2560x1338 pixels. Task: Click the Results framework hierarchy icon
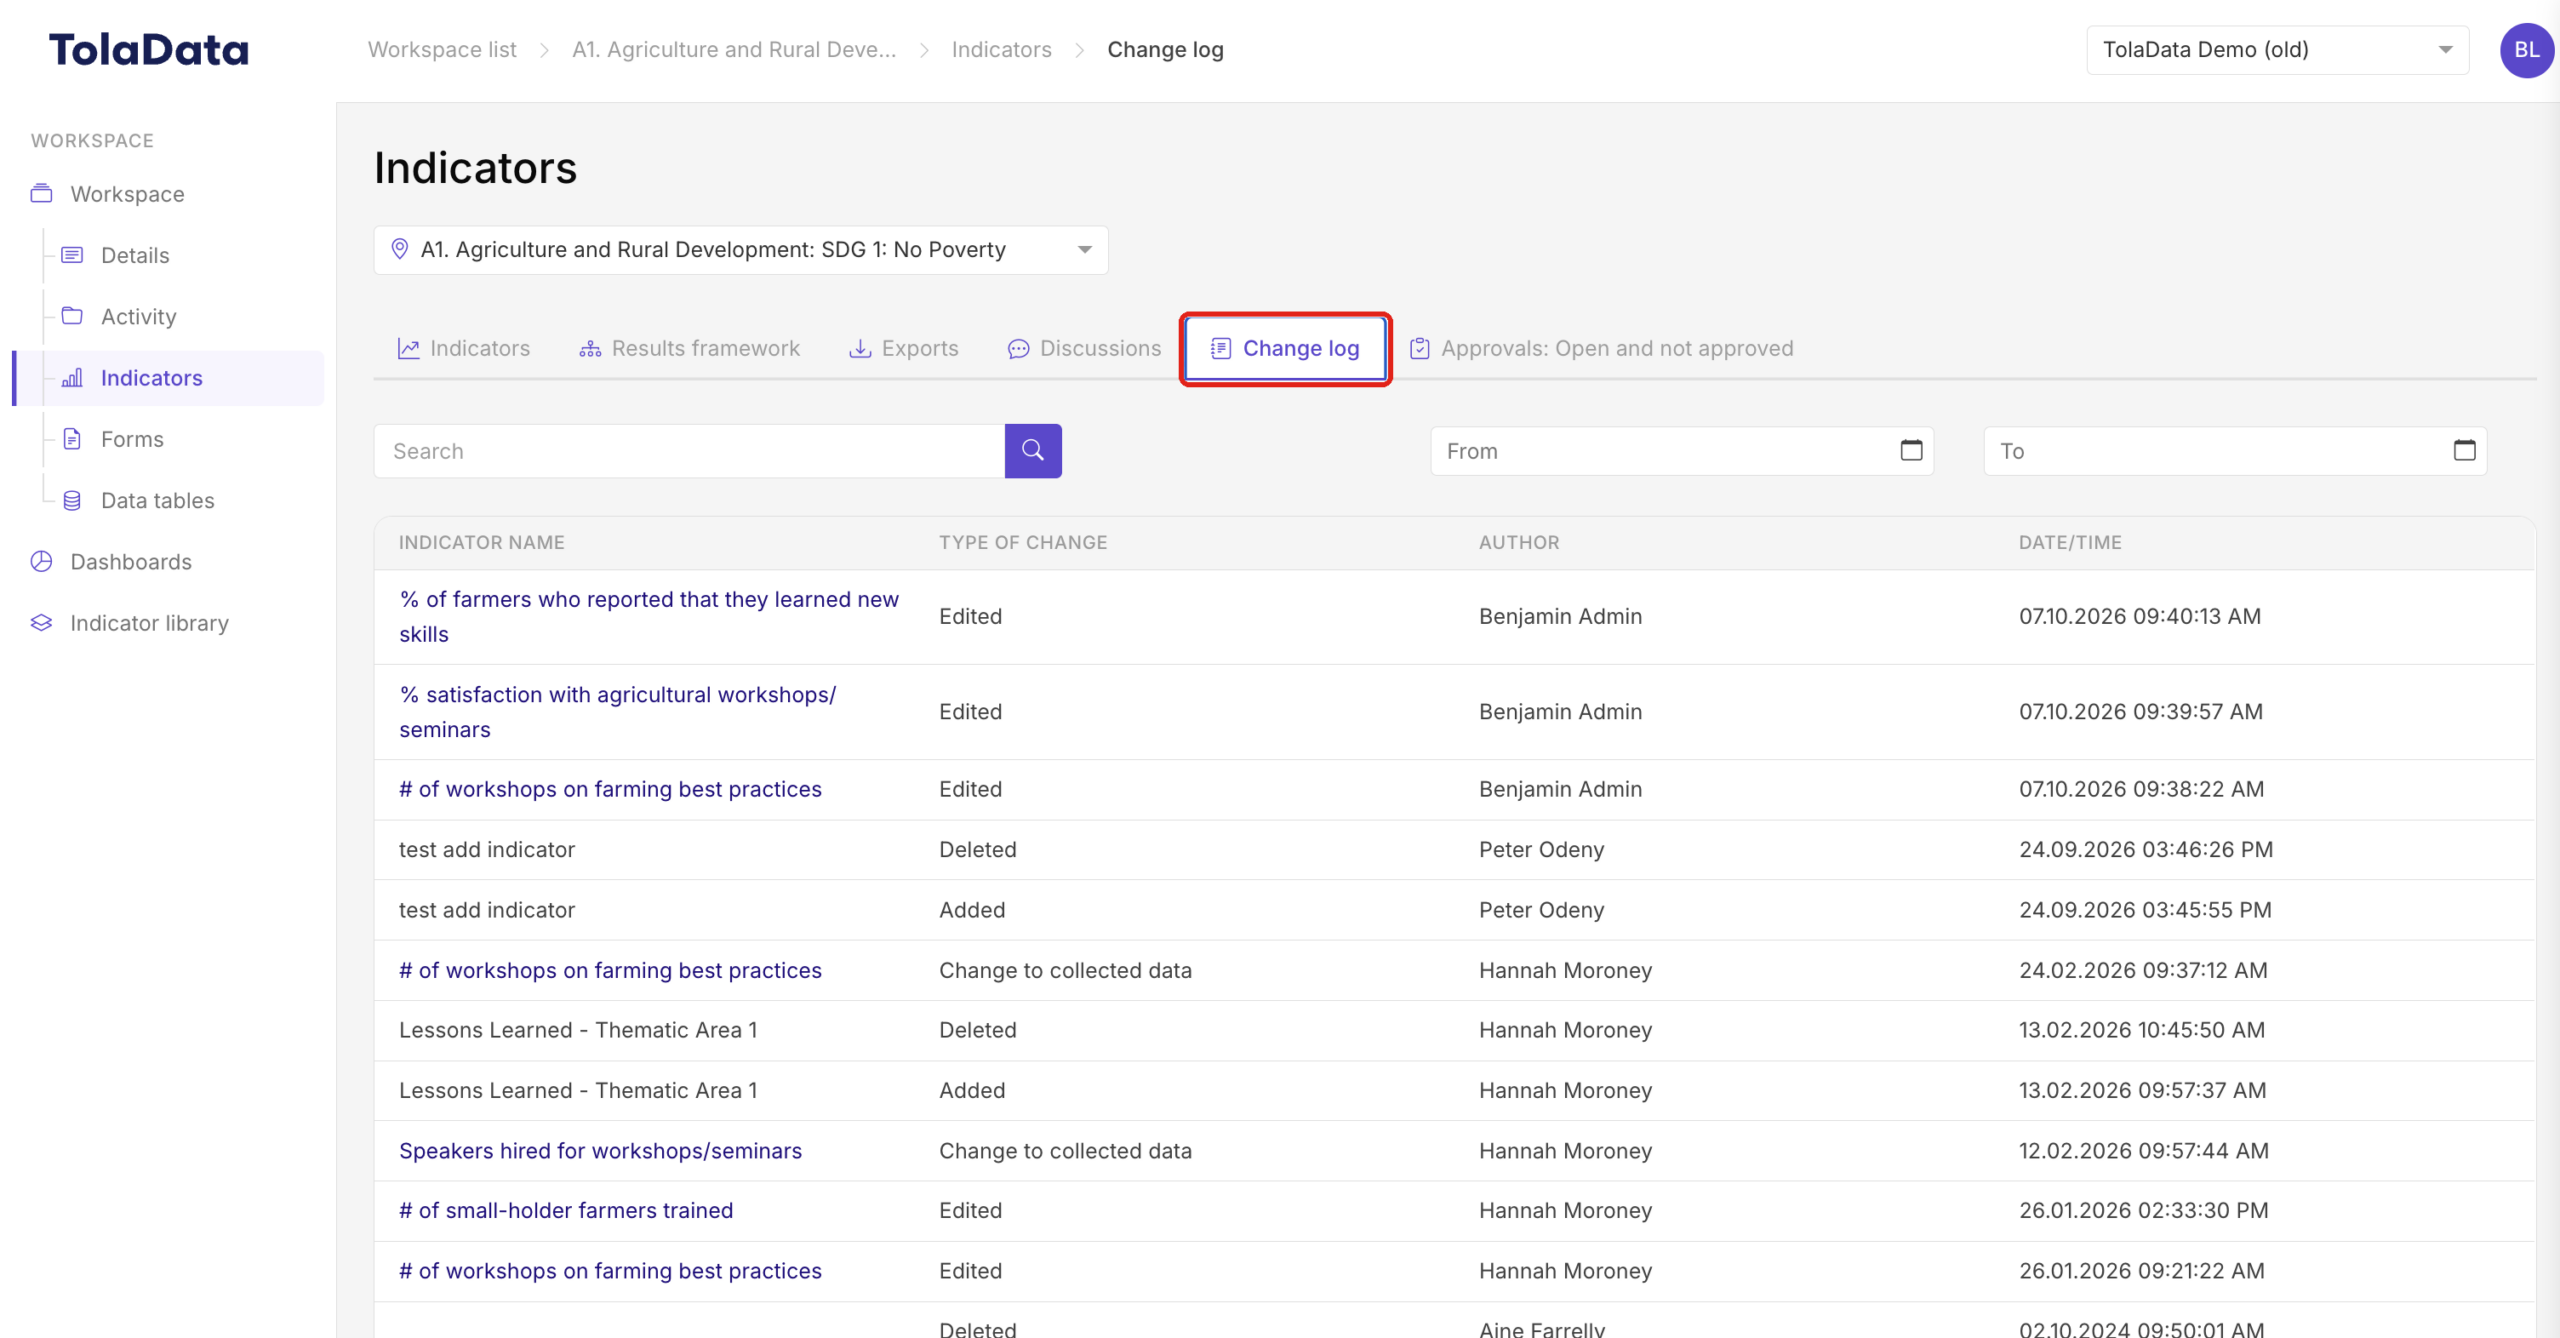pos(590,349)
